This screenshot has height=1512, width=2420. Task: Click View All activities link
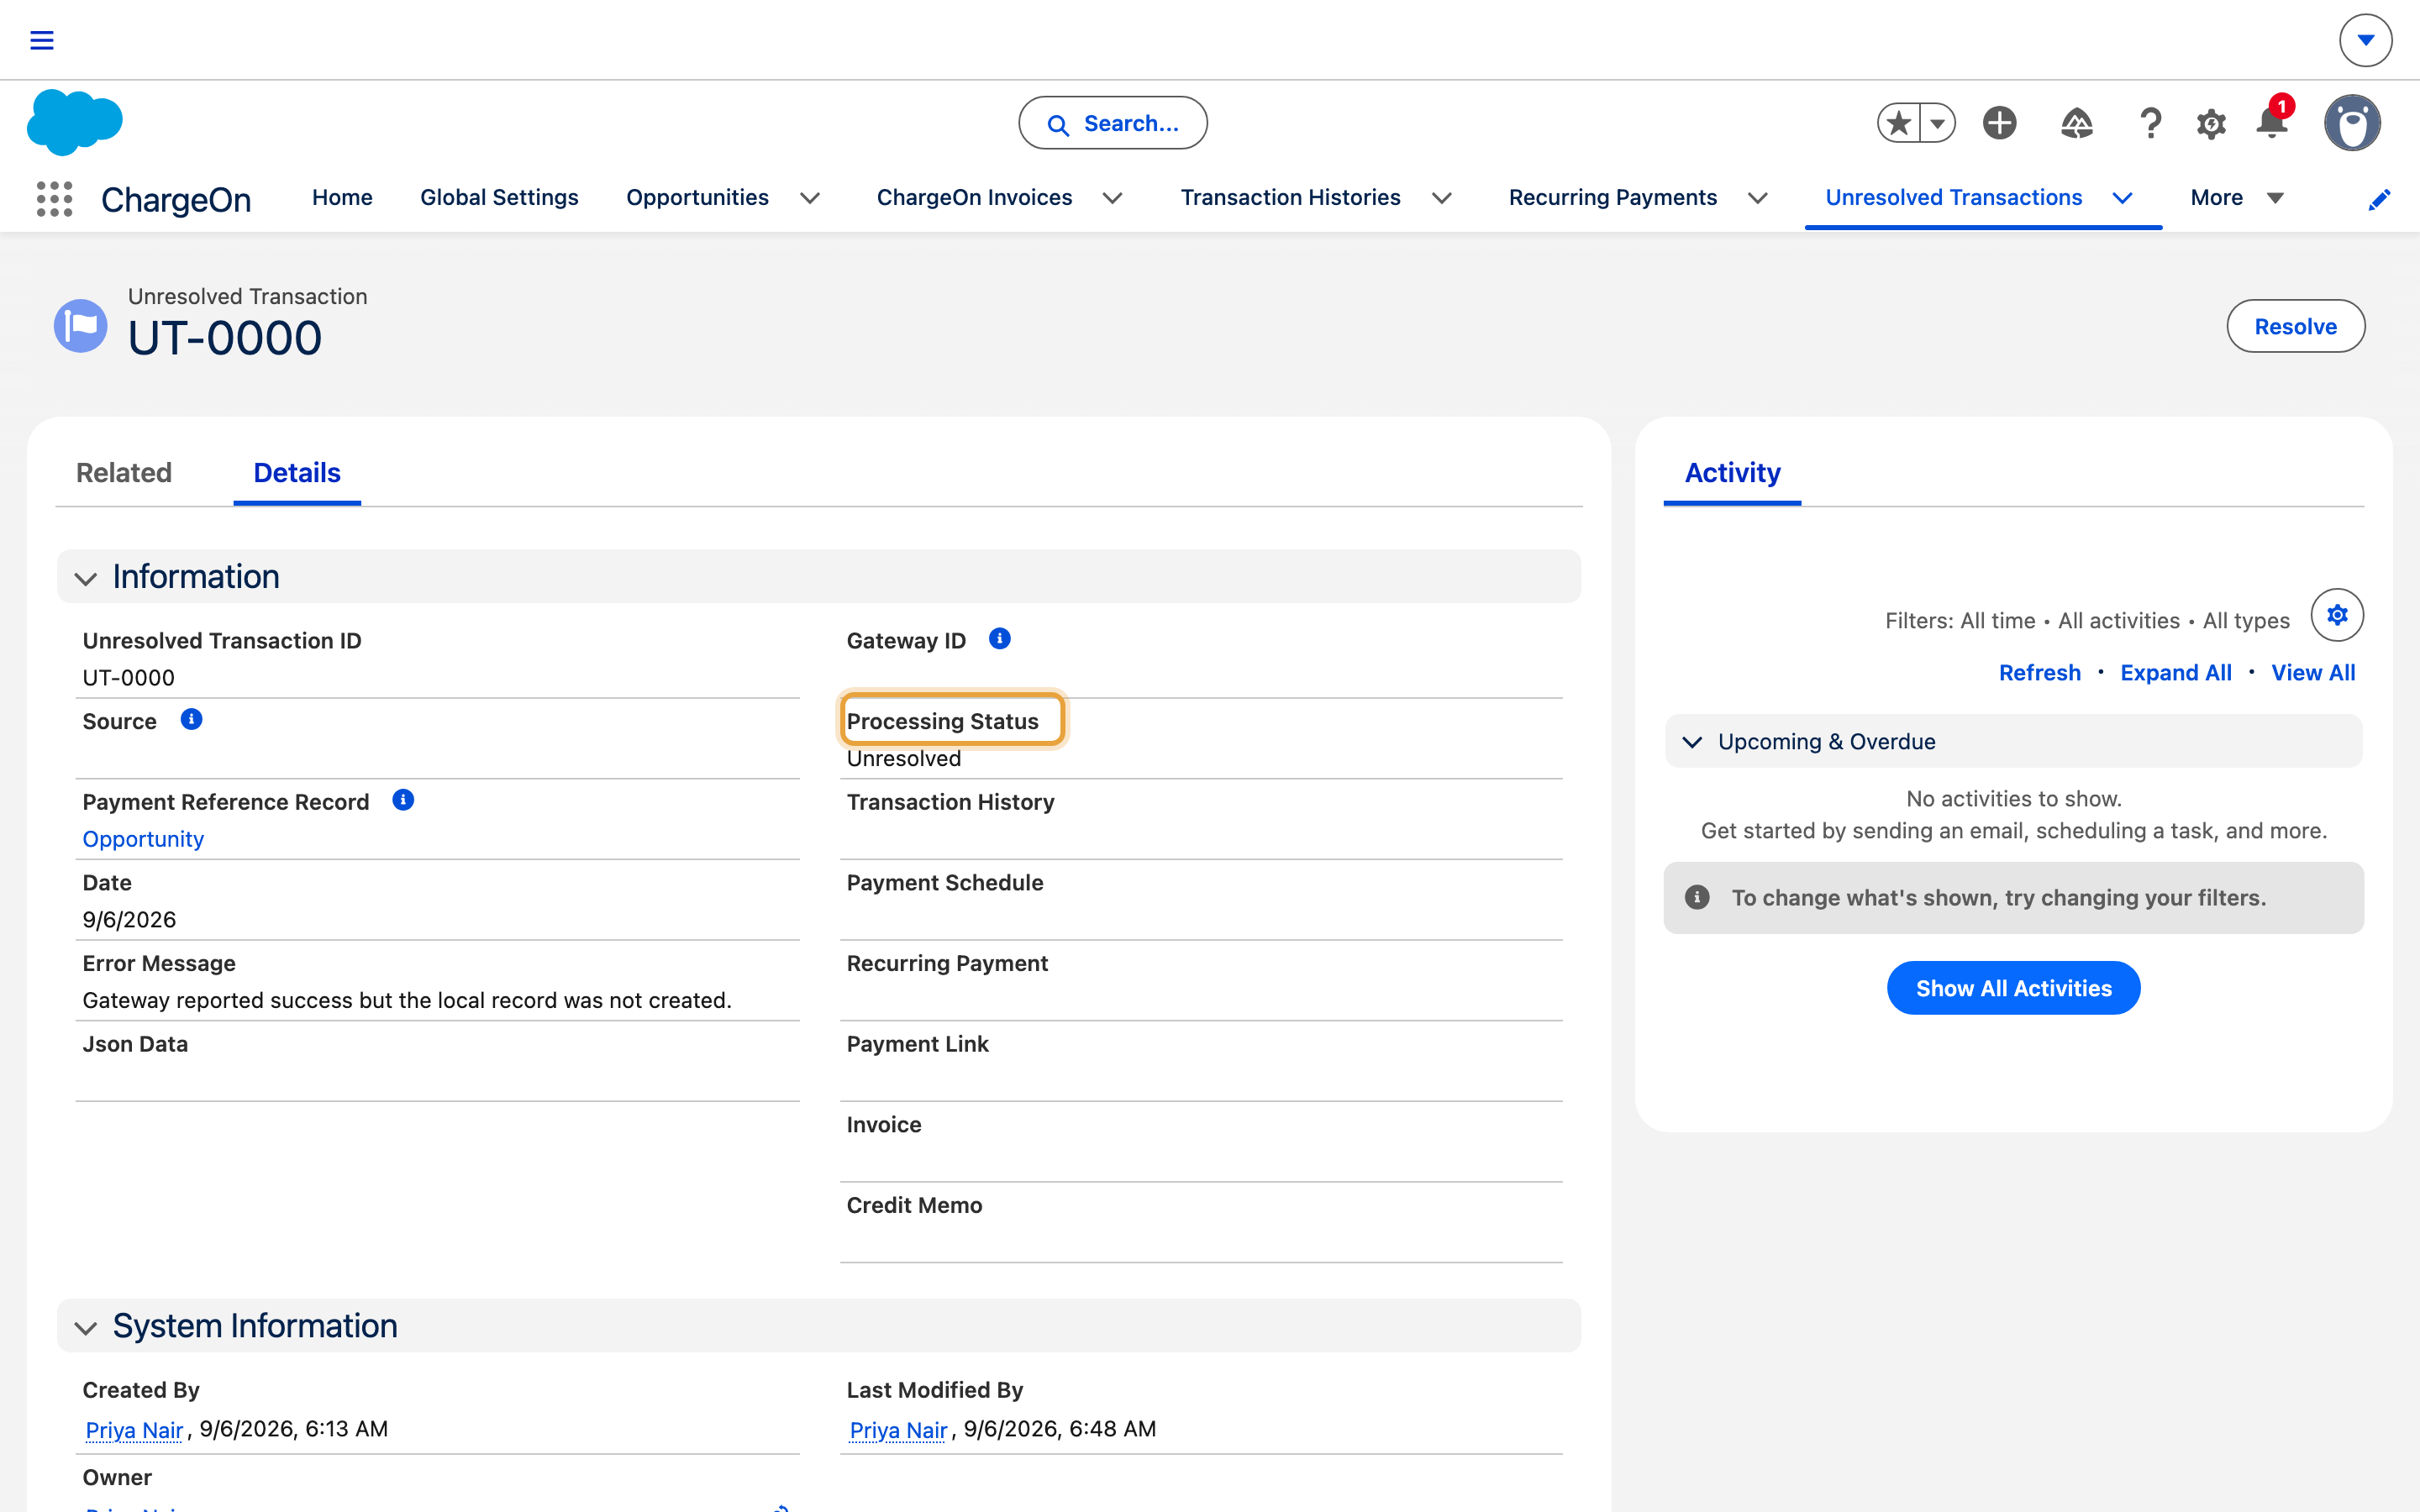point(2313,673)
